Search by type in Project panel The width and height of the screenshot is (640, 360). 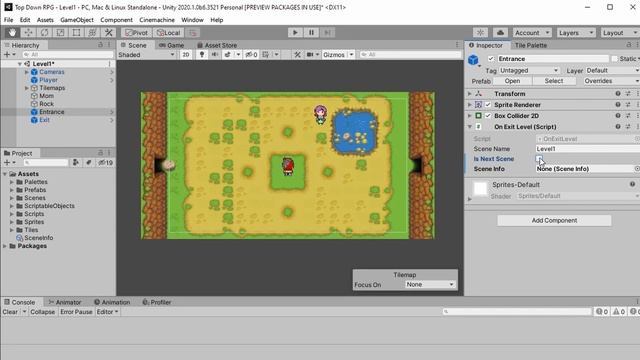point(76,162)
